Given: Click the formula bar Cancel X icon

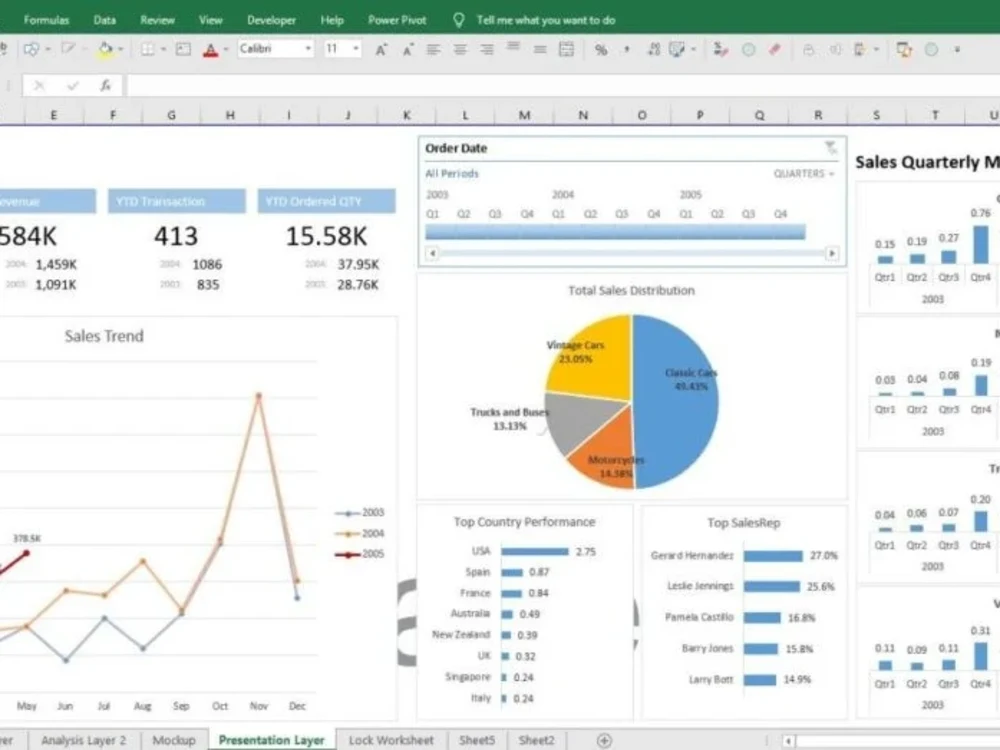Looking at the screenshot, I should point(39,85).
